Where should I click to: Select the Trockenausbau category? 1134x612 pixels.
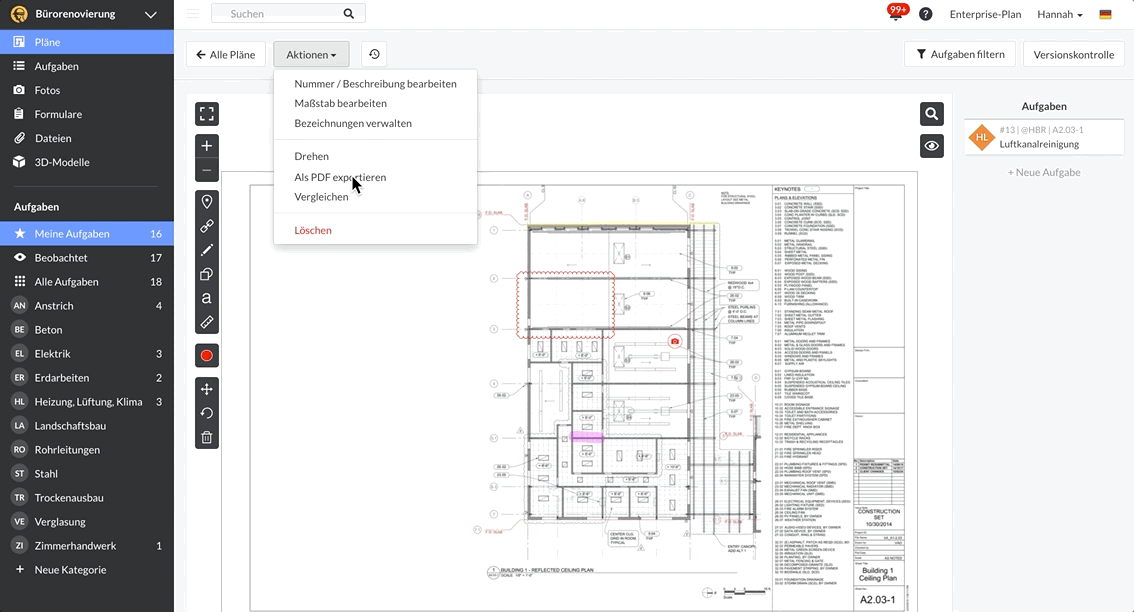pyautogui.click(x=87, y=497)
